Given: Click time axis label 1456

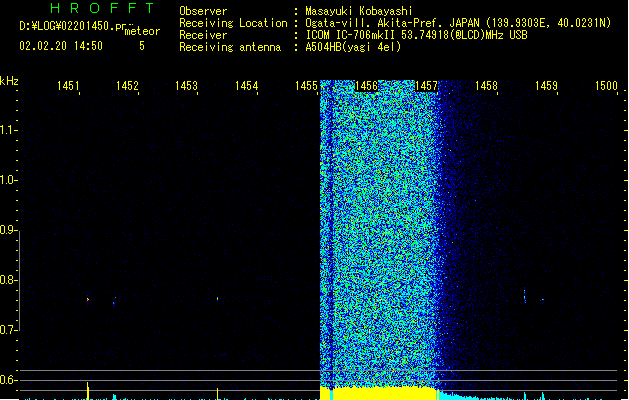Looking at the screenshot, I should [x=366, y=85].
